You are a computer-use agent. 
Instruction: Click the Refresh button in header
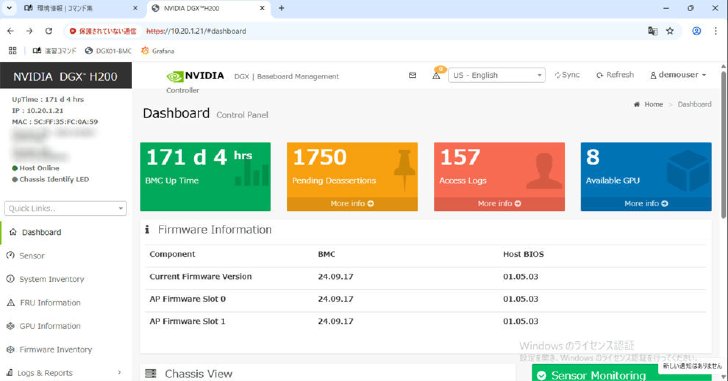[615, 75]
